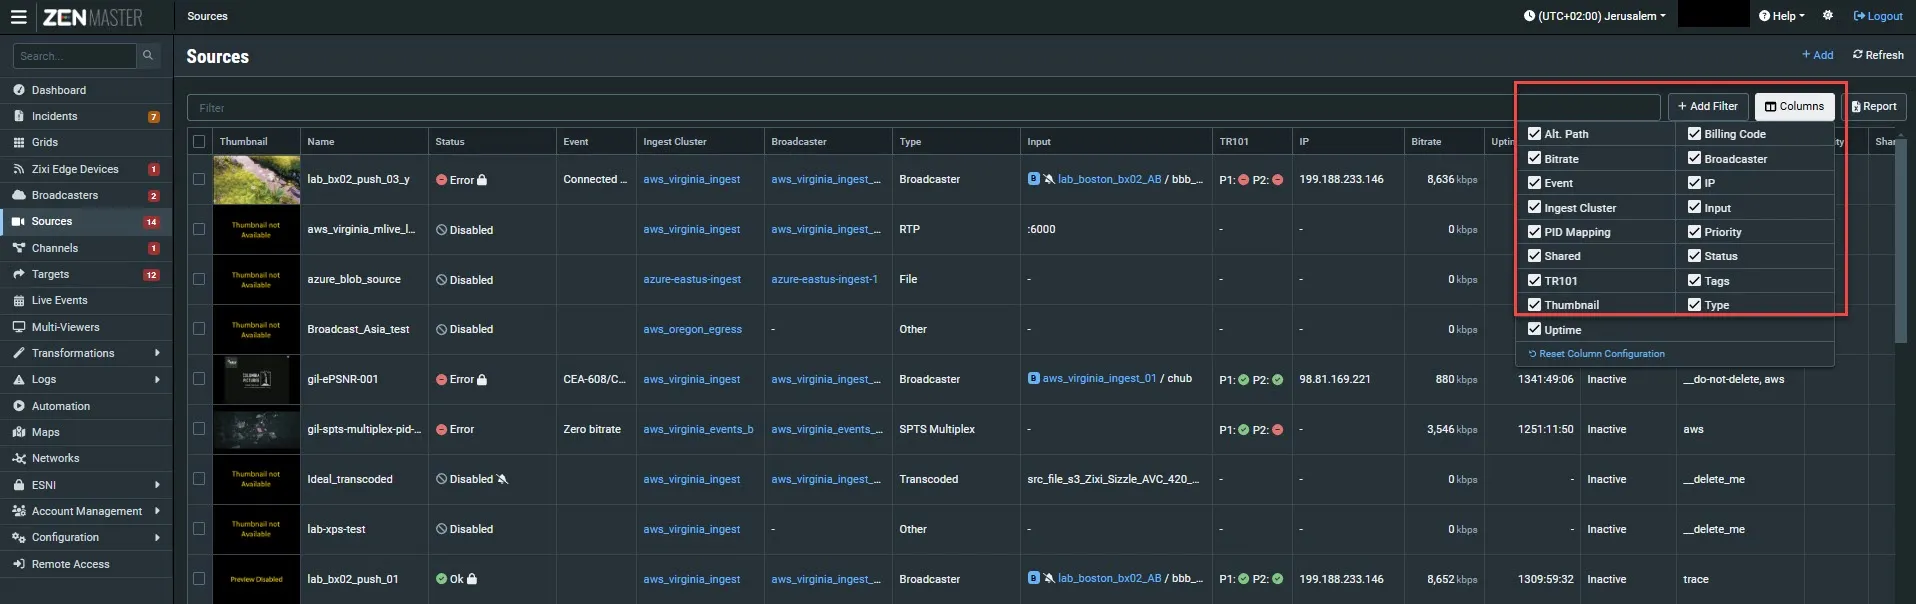Screen dimensions: 1916x604
Task: Toggle the Columns button
Action: click(1794, 106)
